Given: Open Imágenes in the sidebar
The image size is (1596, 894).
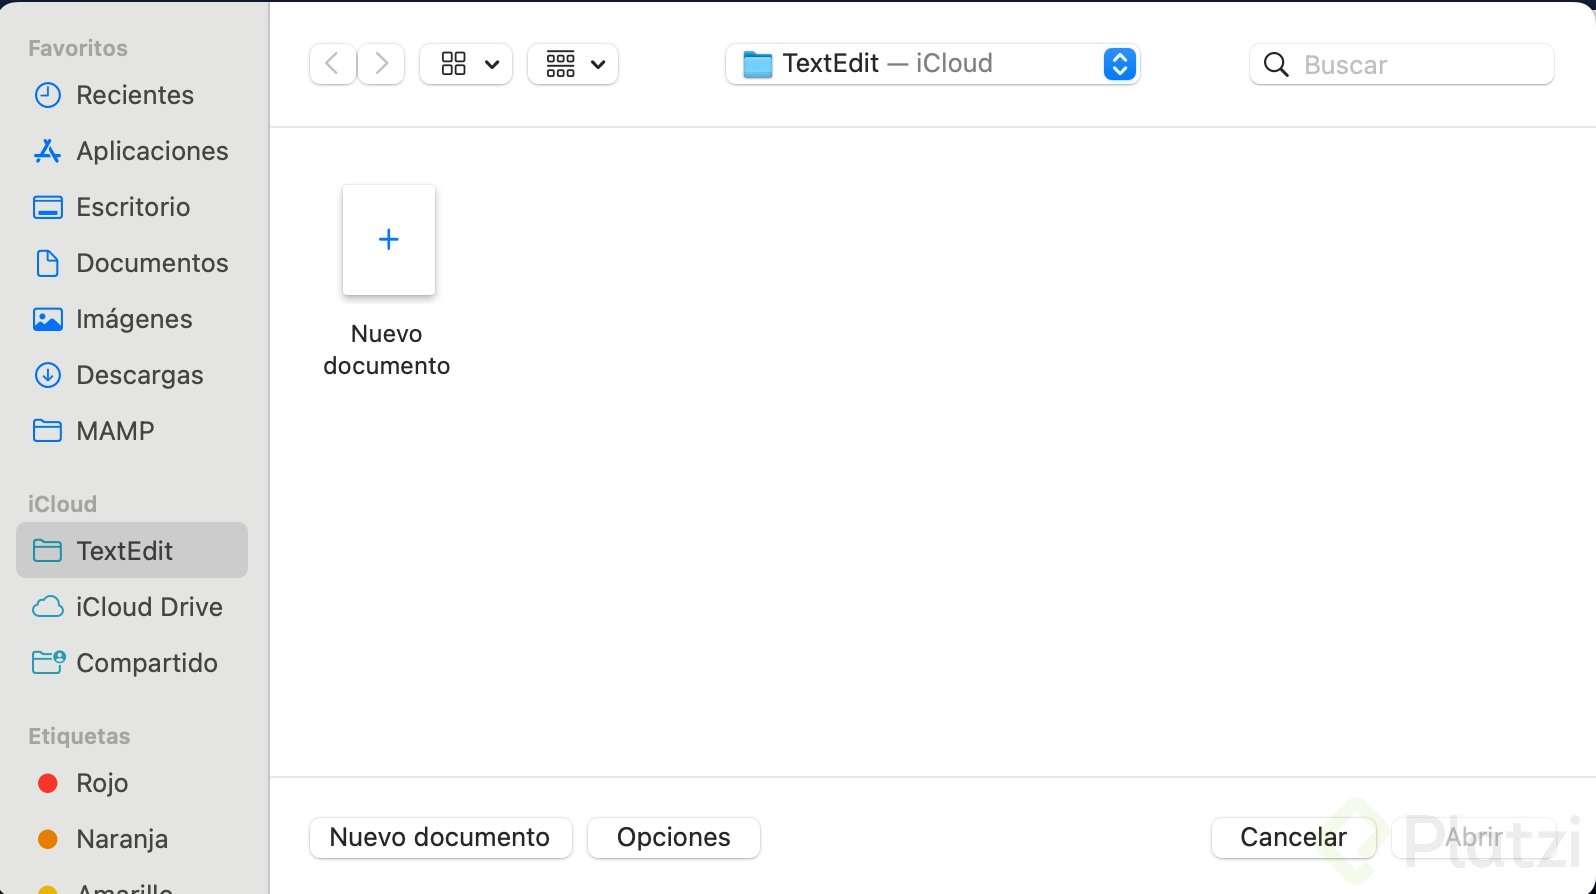Looking at the screenshot, I should pos(132,319).
